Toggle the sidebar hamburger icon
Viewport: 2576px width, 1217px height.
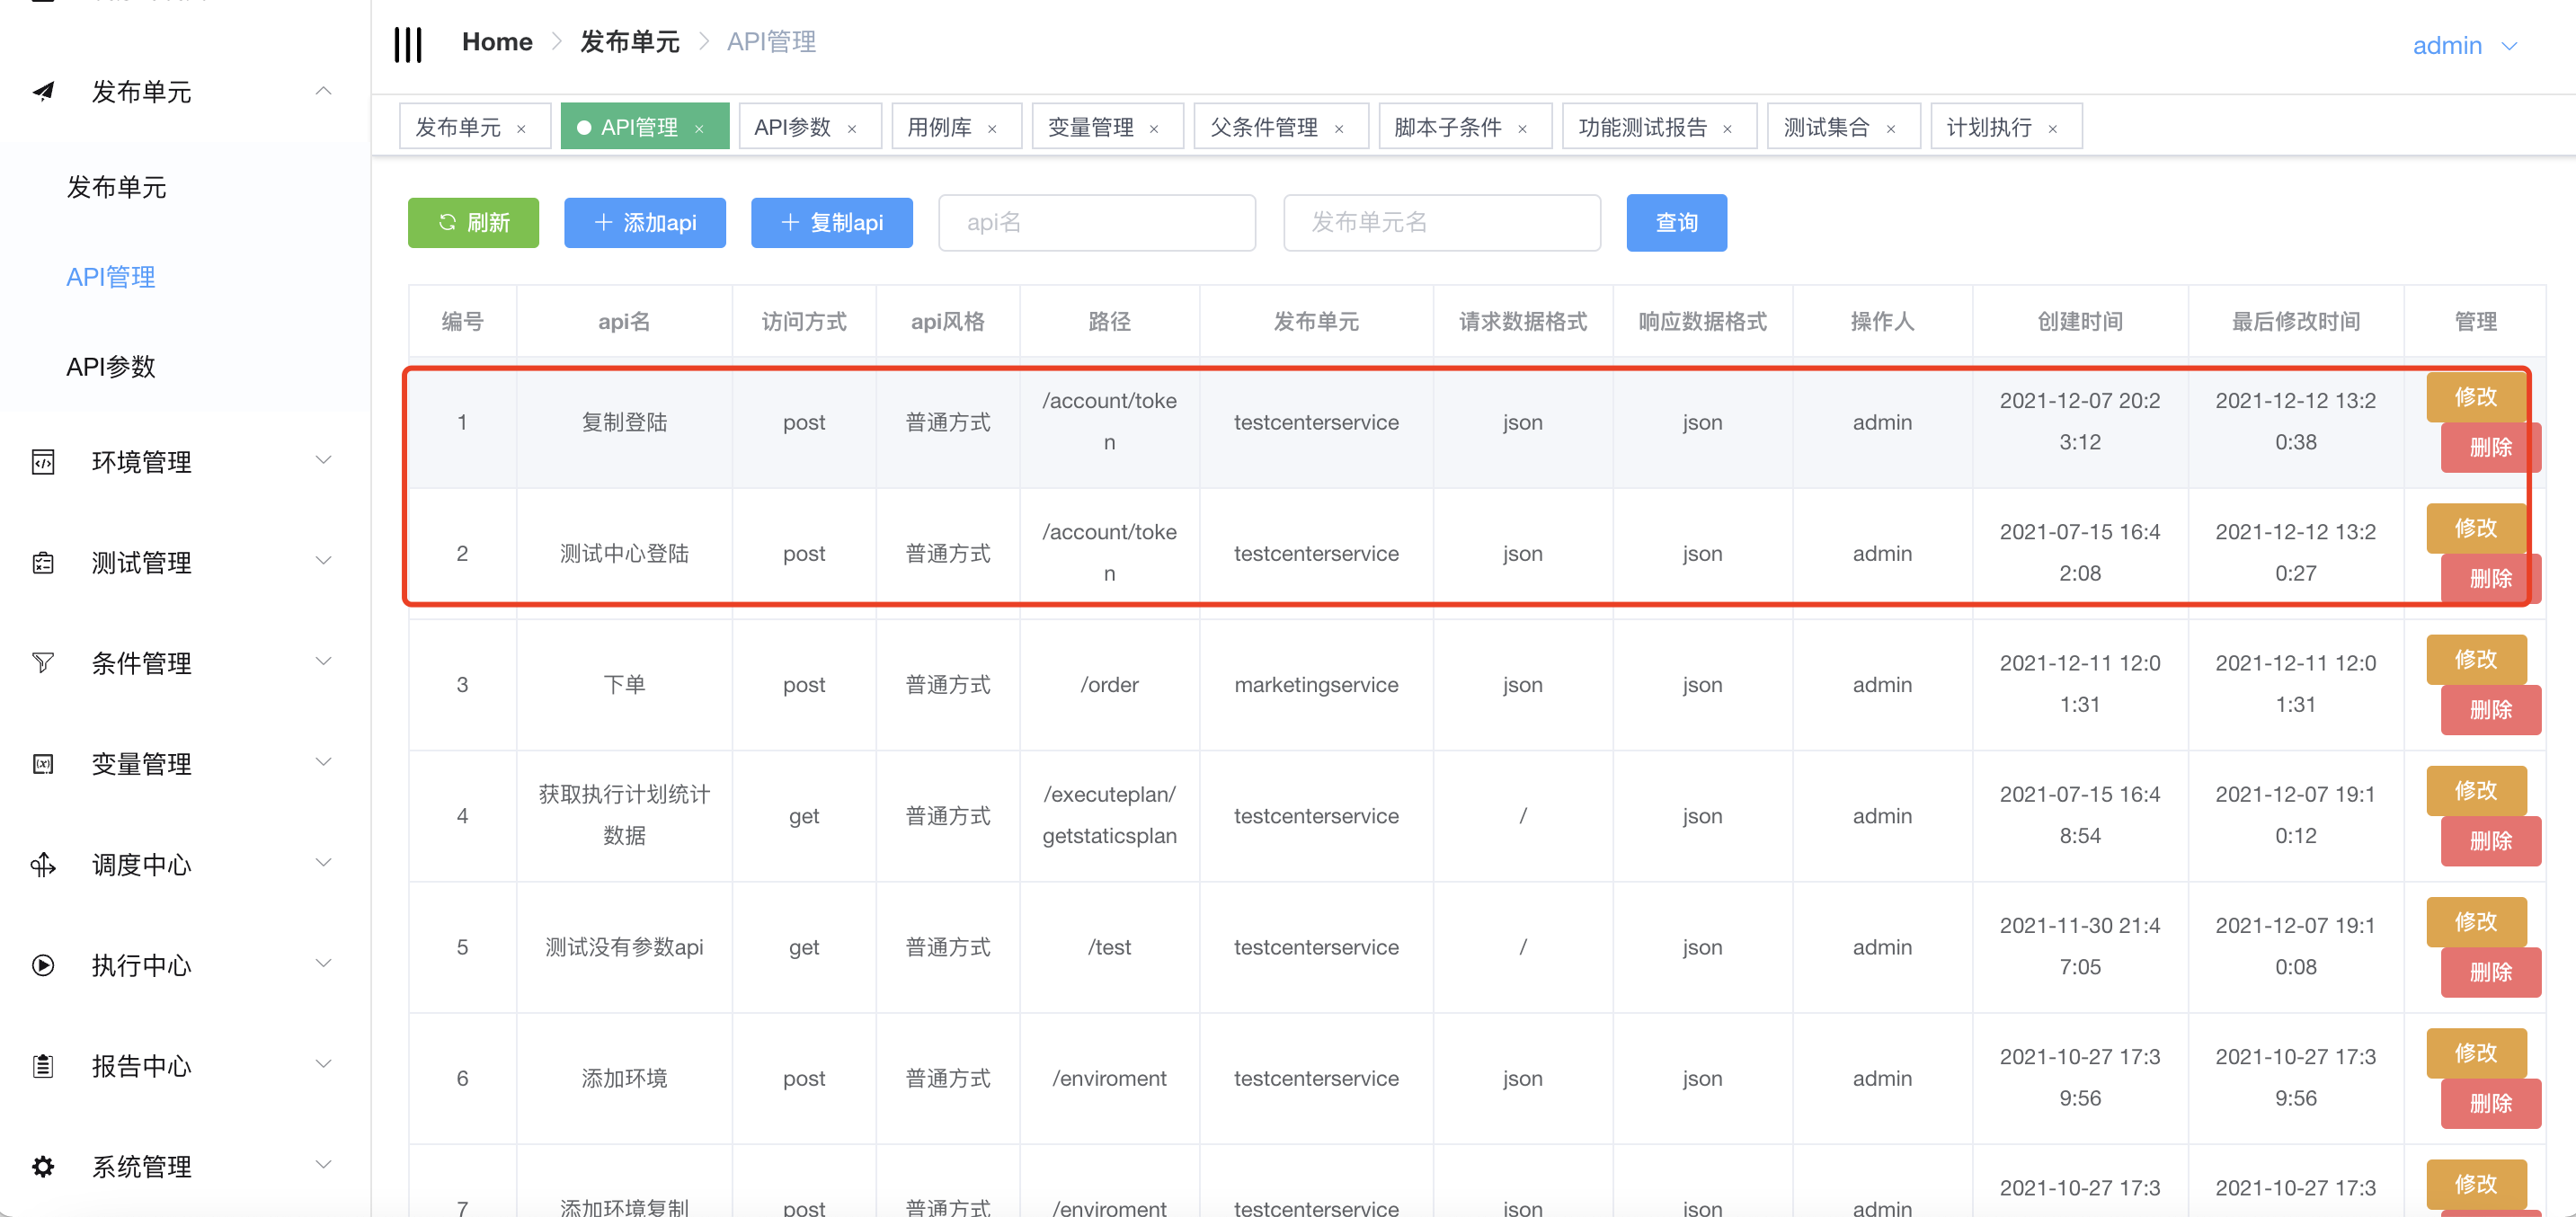[408, 44]
